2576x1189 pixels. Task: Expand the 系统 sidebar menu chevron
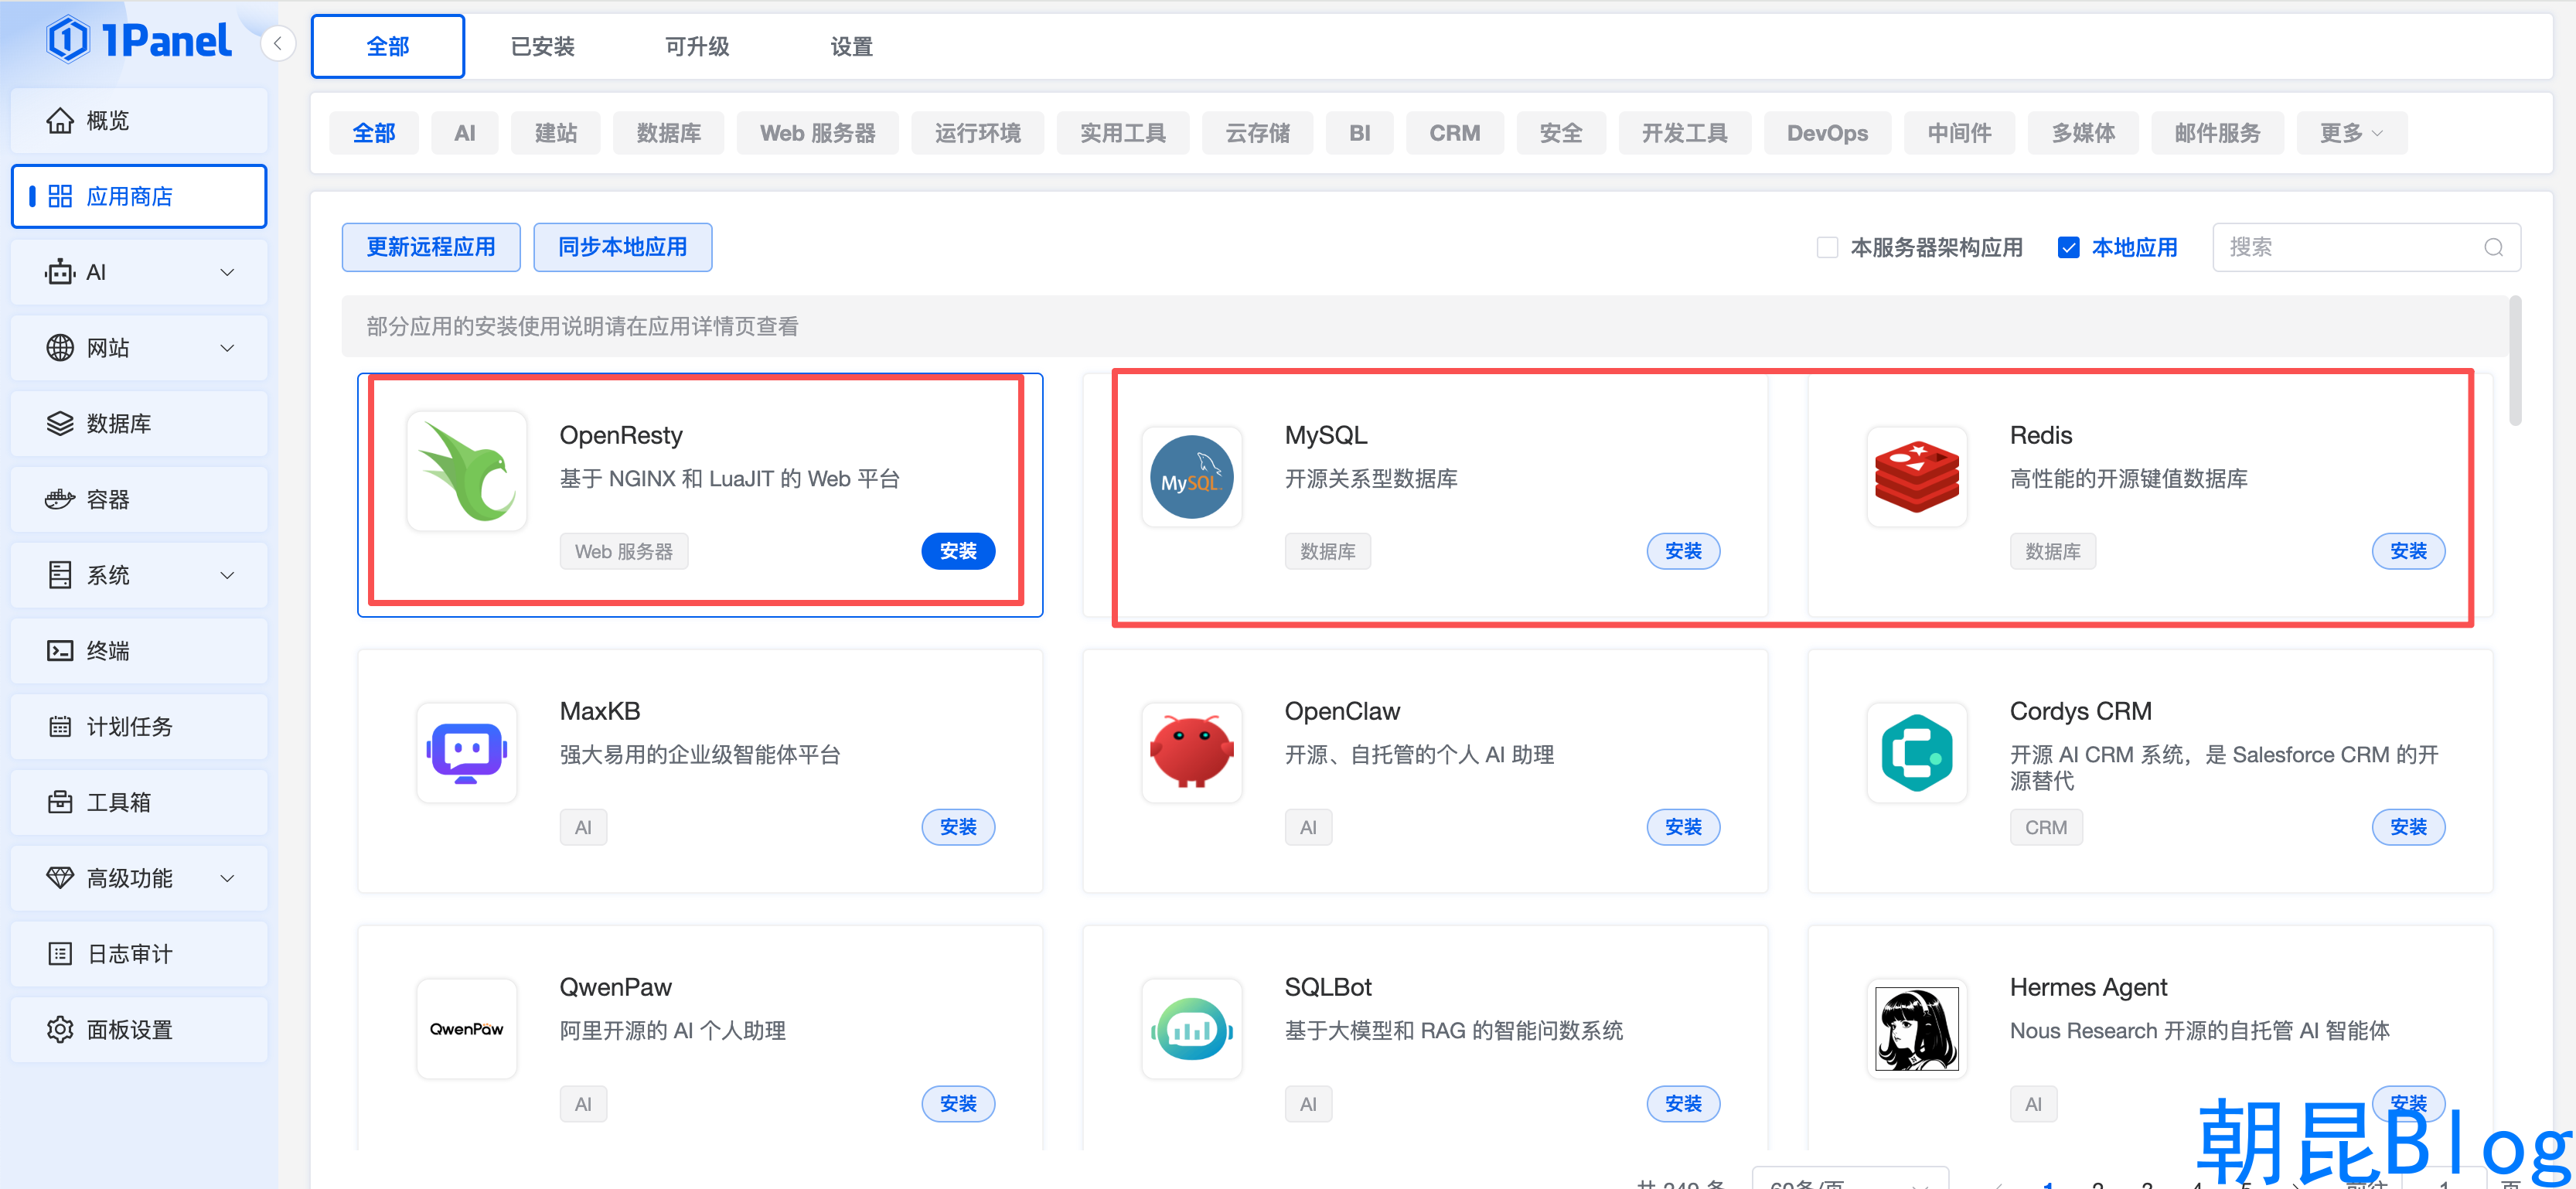[228, 575]
